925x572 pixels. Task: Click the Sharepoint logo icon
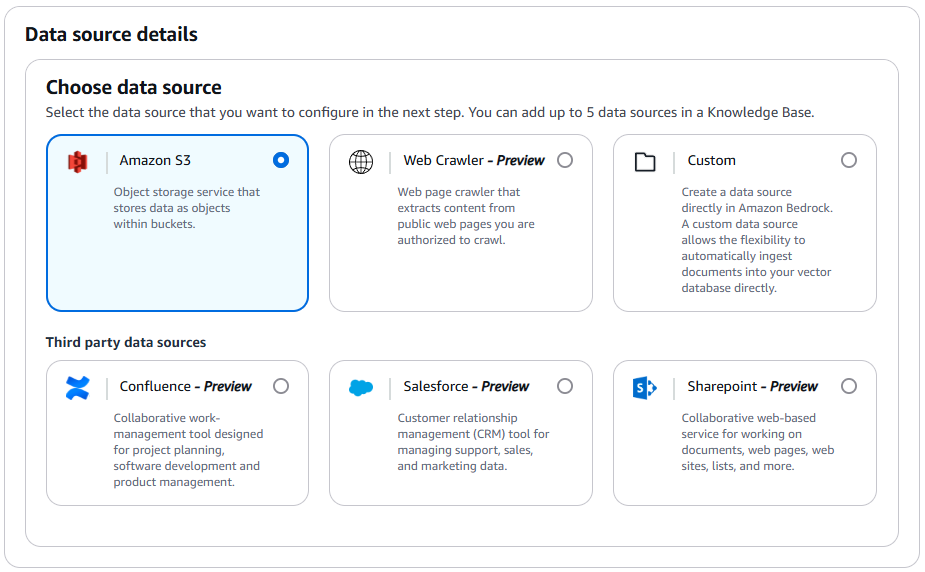(x=645, y=388)
